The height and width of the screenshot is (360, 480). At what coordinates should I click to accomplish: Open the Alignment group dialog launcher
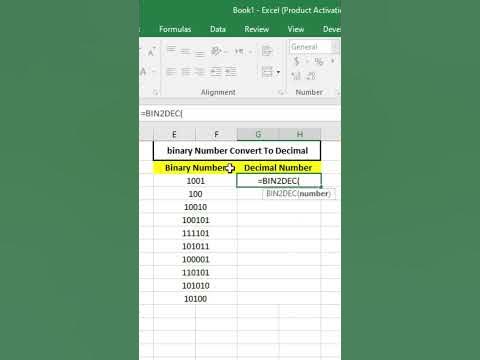click(281, 92)
